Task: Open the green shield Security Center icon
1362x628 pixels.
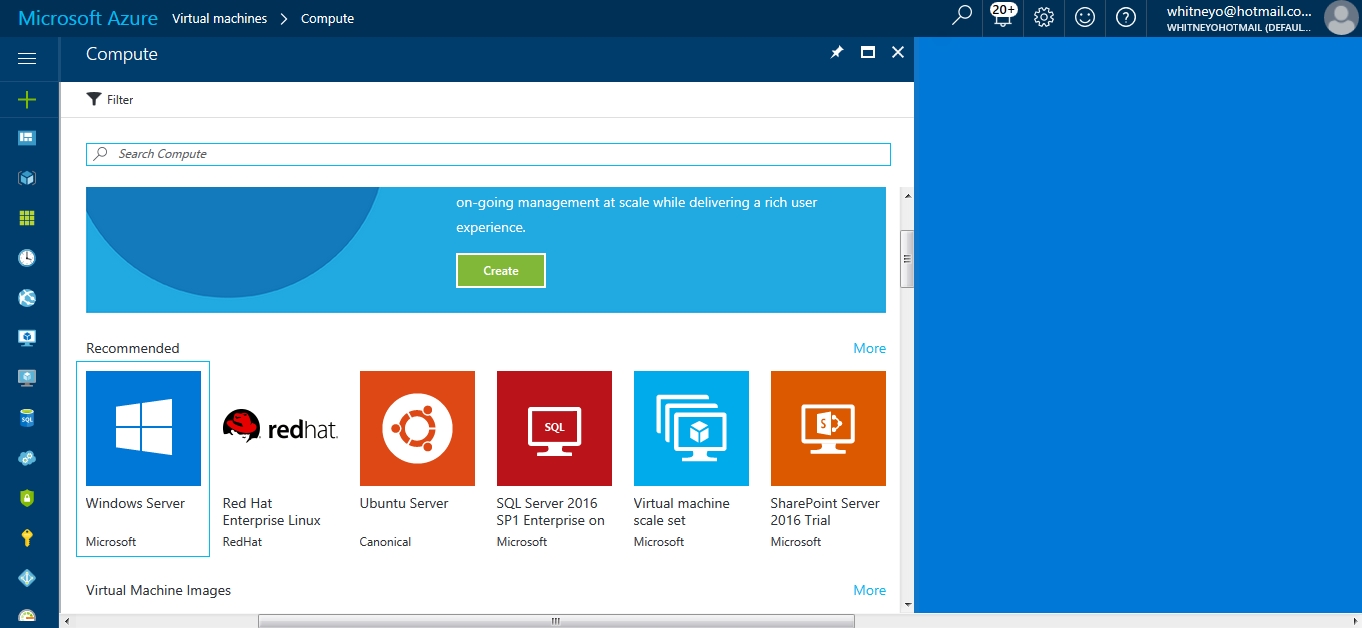Action: tap(27, 498)
